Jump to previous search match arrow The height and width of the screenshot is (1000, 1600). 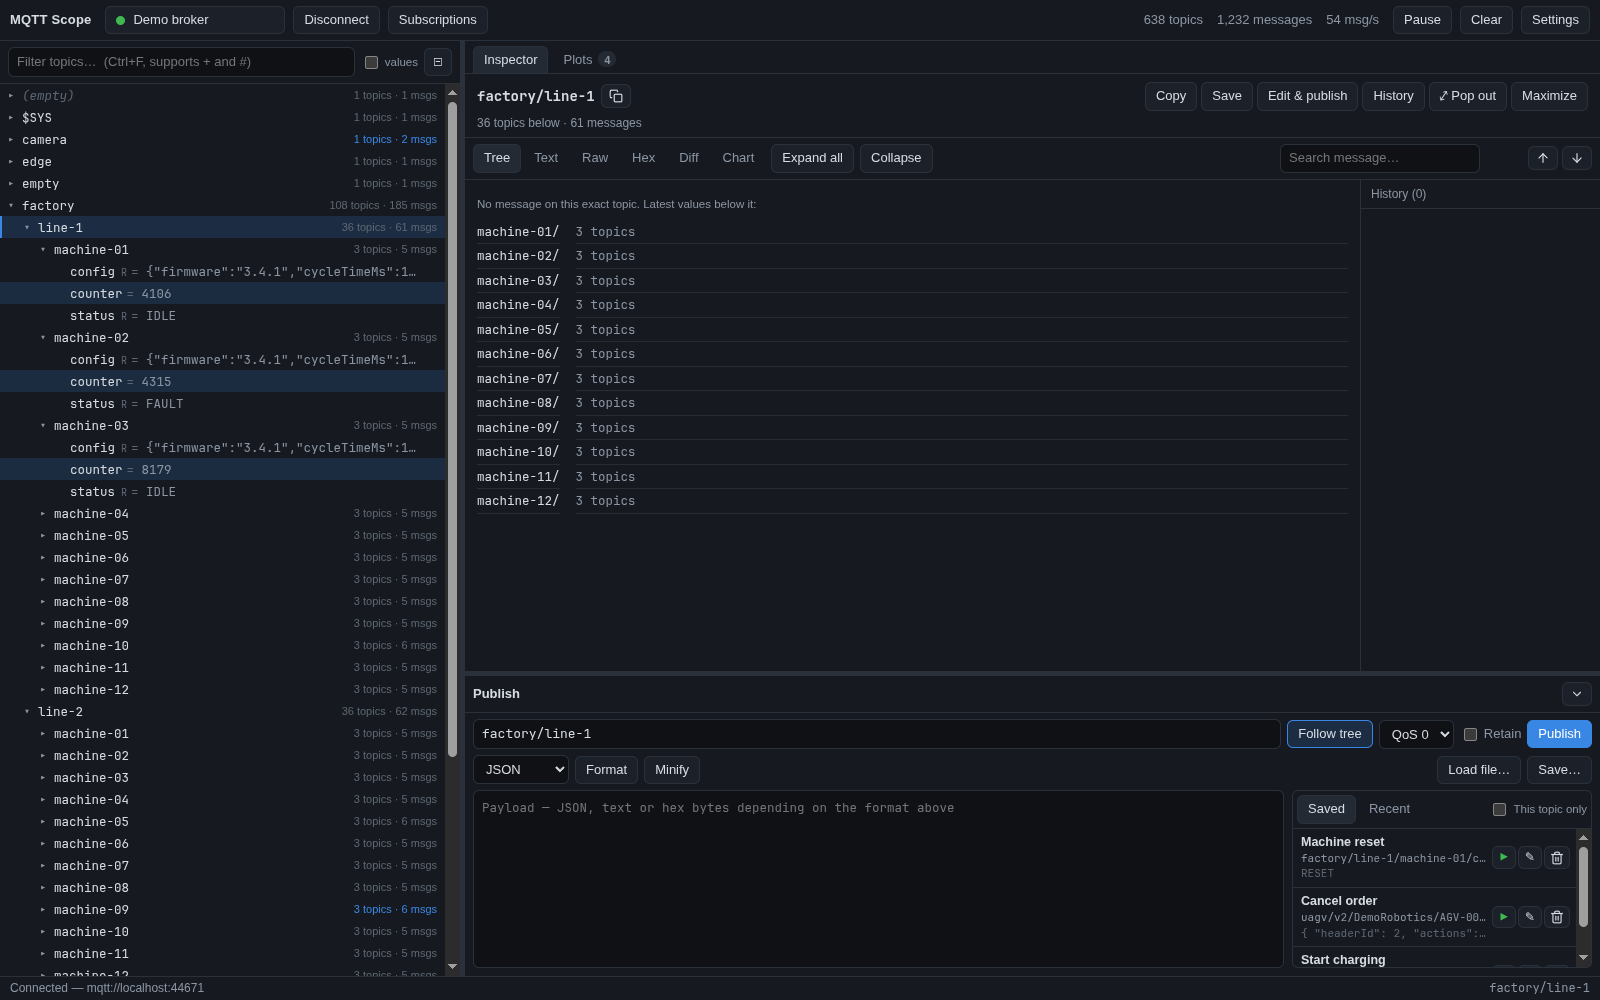pos(1543,158)
